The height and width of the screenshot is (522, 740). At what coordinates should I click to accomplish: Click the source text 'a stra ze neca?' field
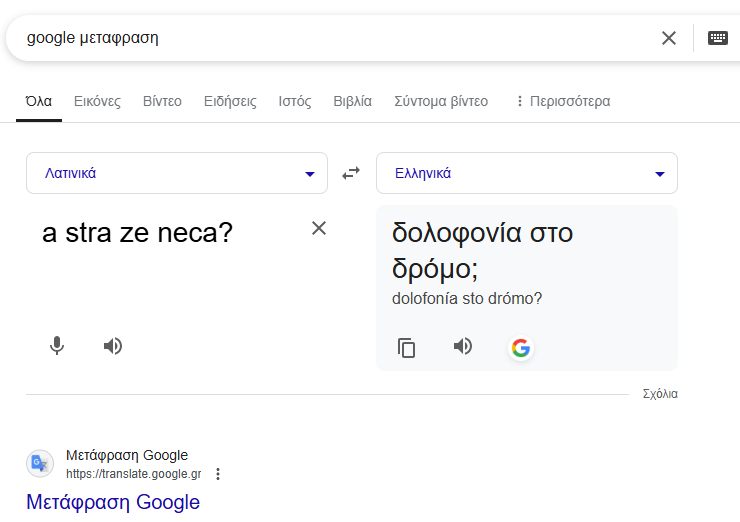[x=137, y=234]
